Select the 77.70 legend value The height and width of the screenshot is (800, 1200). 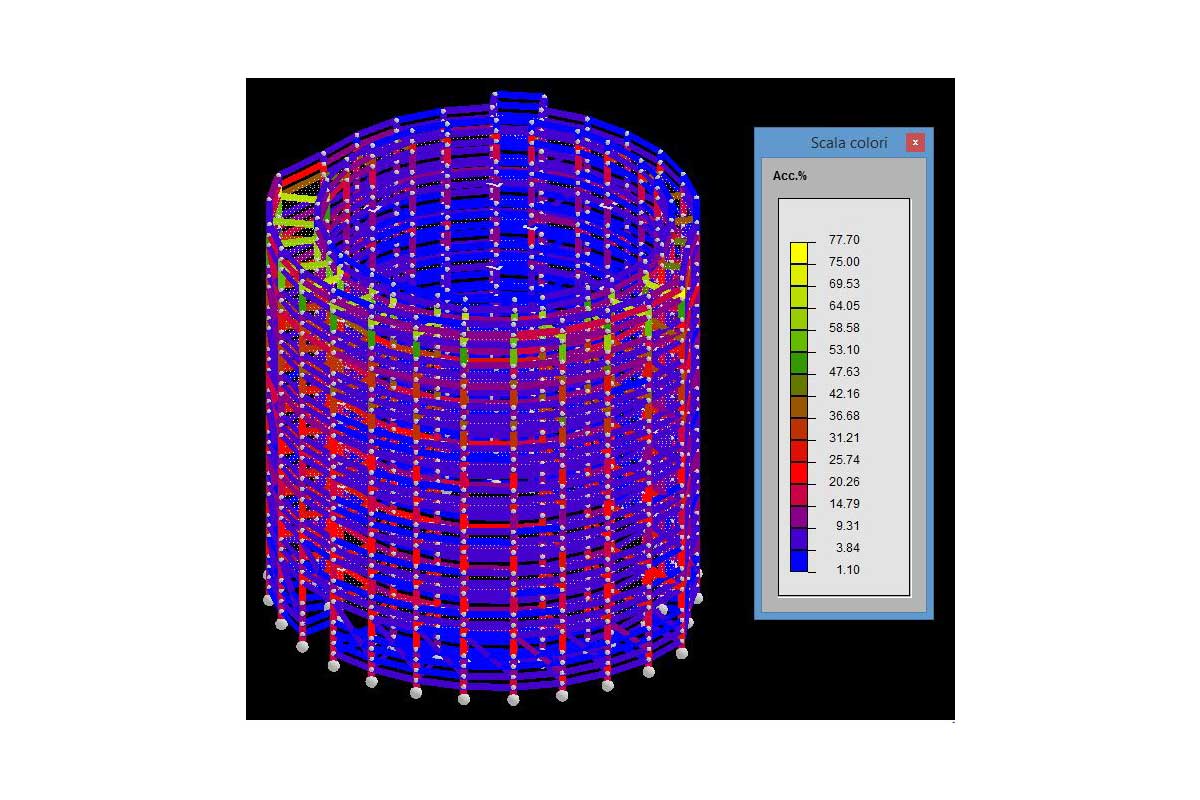844,240
